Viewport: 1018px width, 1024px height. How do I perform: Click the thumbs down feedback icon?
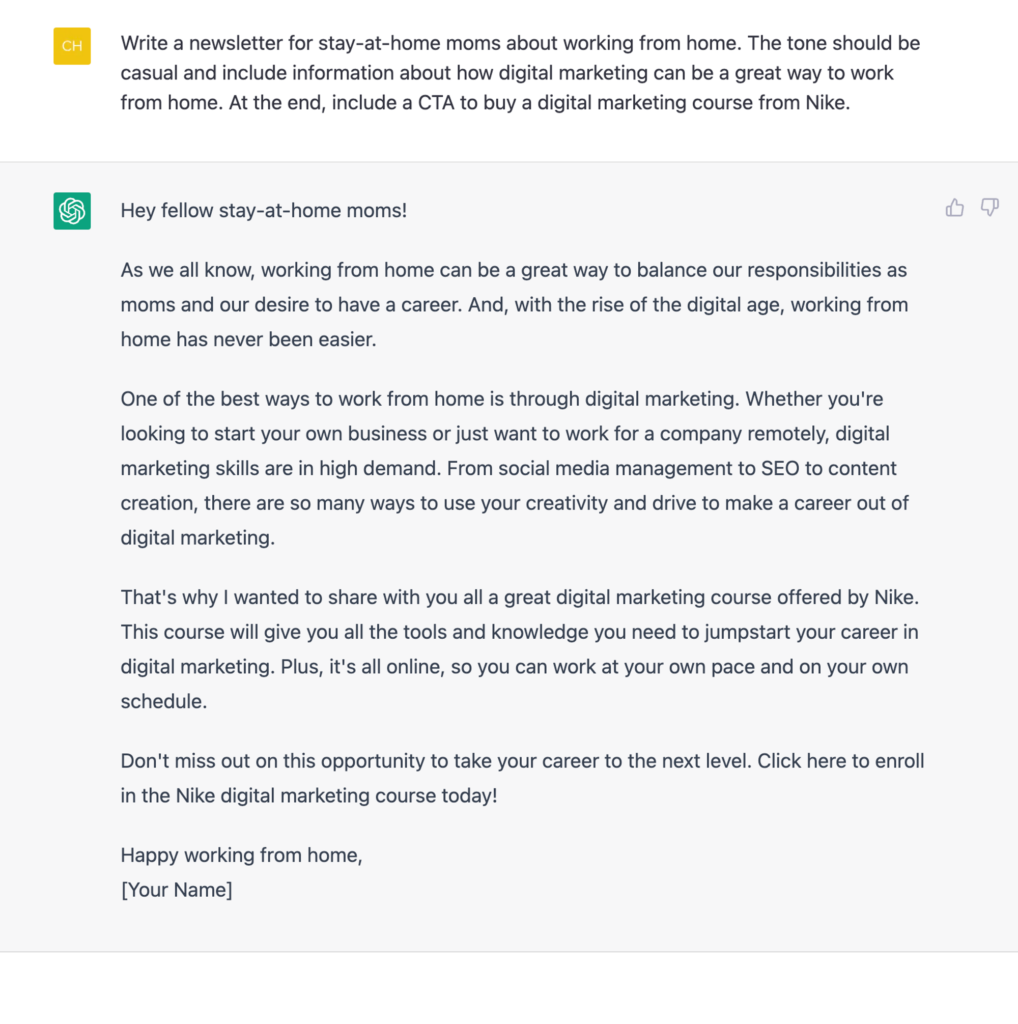[x=990, y=208]
